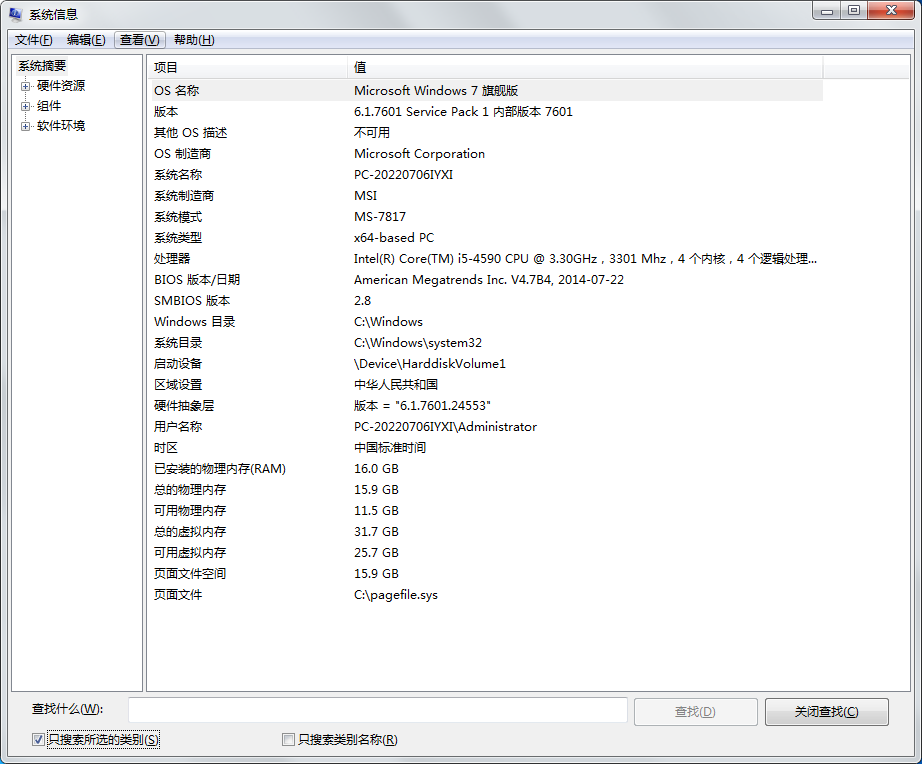Expand the 软件环境 tree node
Screen dimensions: 922x764
tap(23, 125)
